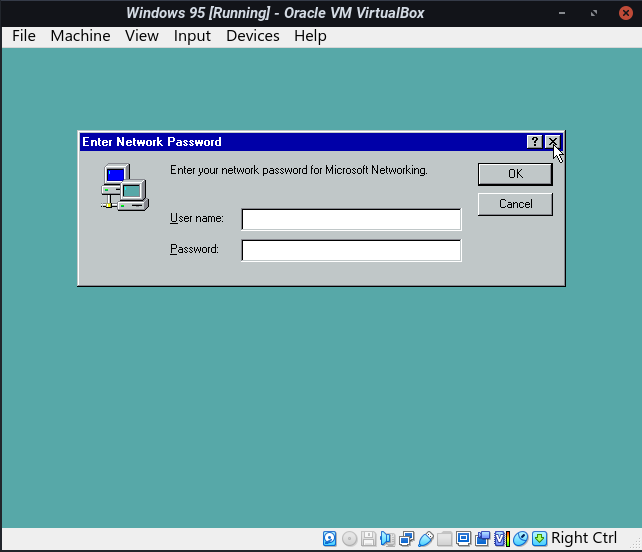This screenshot has height=552, width=642.
Task: Open the network adapter indicator icon
Action: pyautogui.click(x=406, y=539)
